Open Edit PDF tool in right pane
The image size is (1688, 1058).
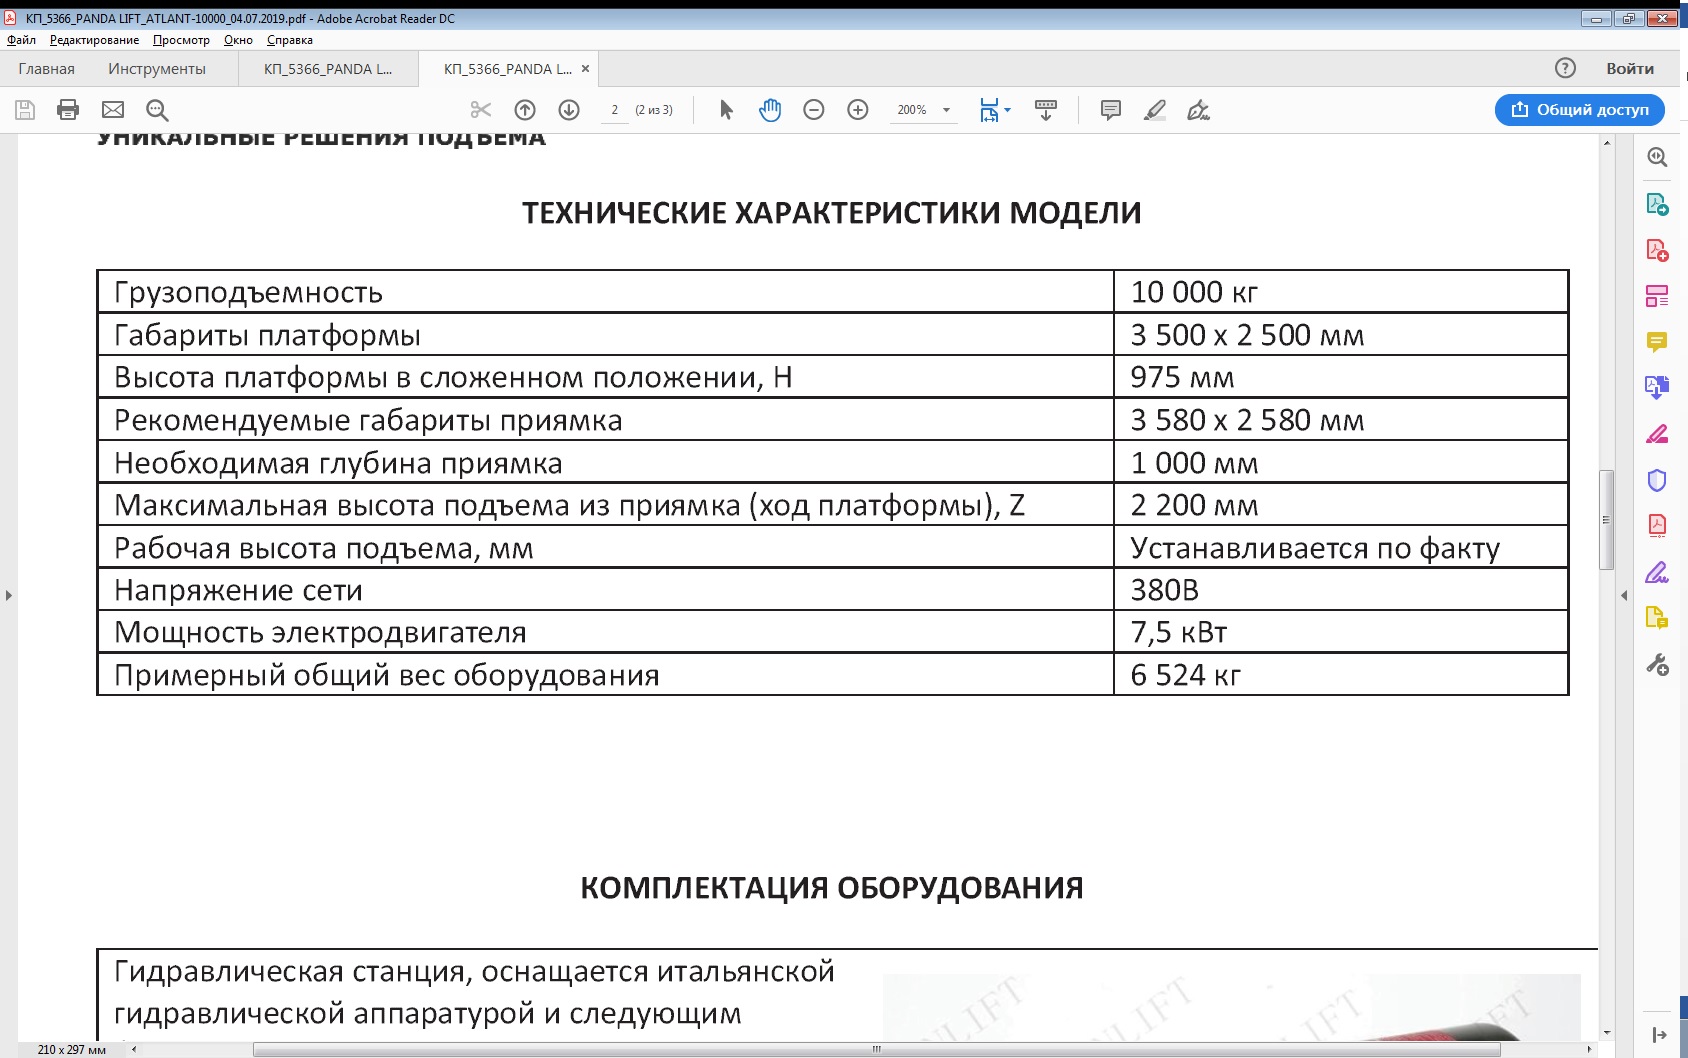[x=1657, y=296]
